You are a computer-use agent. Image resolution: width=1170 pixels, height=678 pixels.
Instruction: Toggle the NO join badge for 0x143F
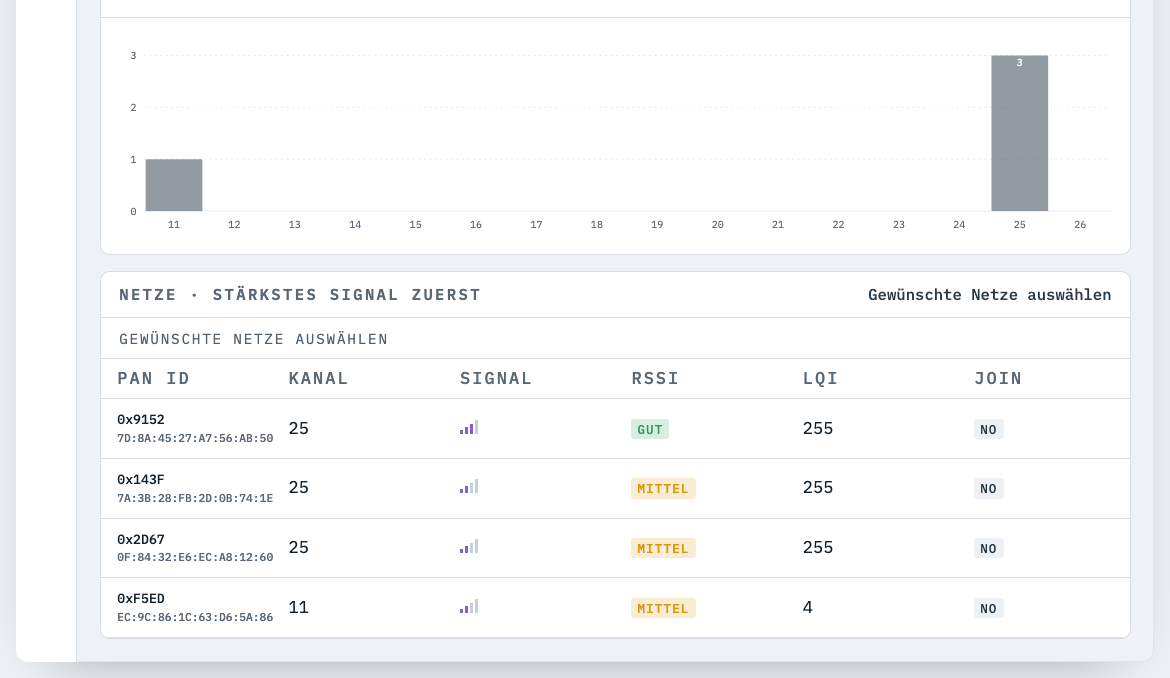coord(988,489)
